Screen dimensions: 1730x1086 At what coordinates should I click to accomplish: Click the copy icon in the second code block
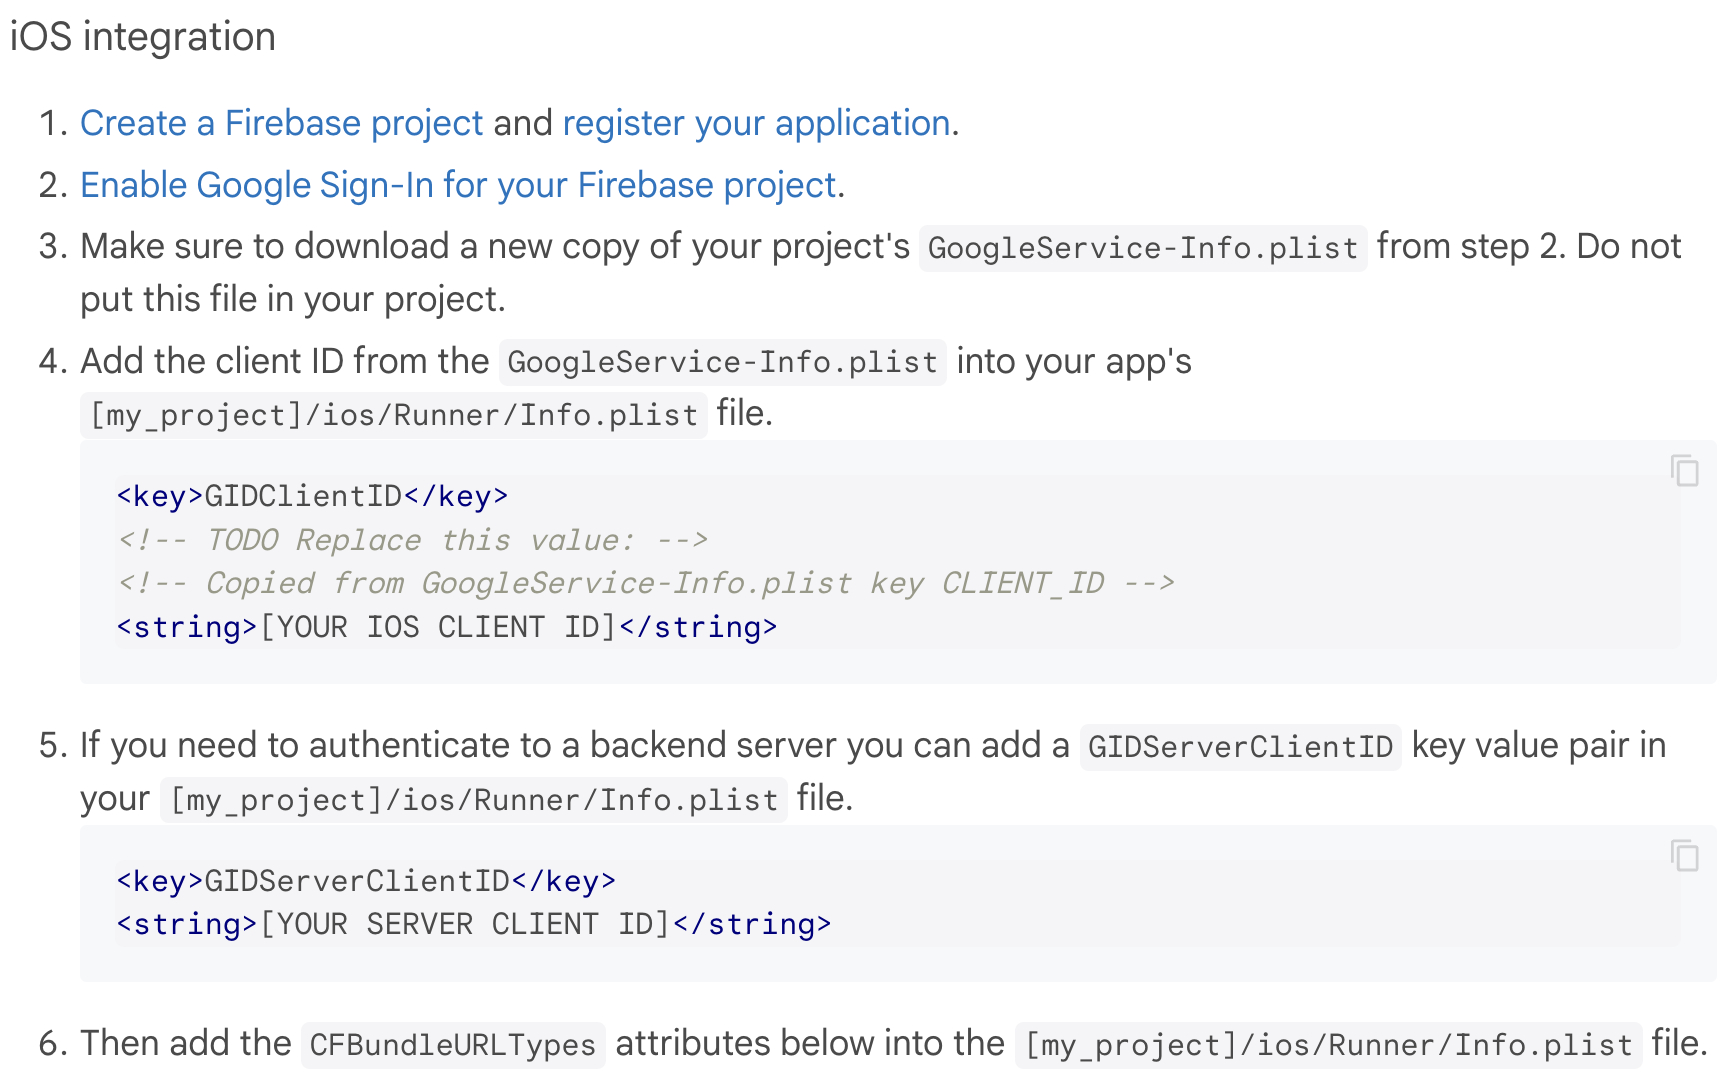point(1685,856)
